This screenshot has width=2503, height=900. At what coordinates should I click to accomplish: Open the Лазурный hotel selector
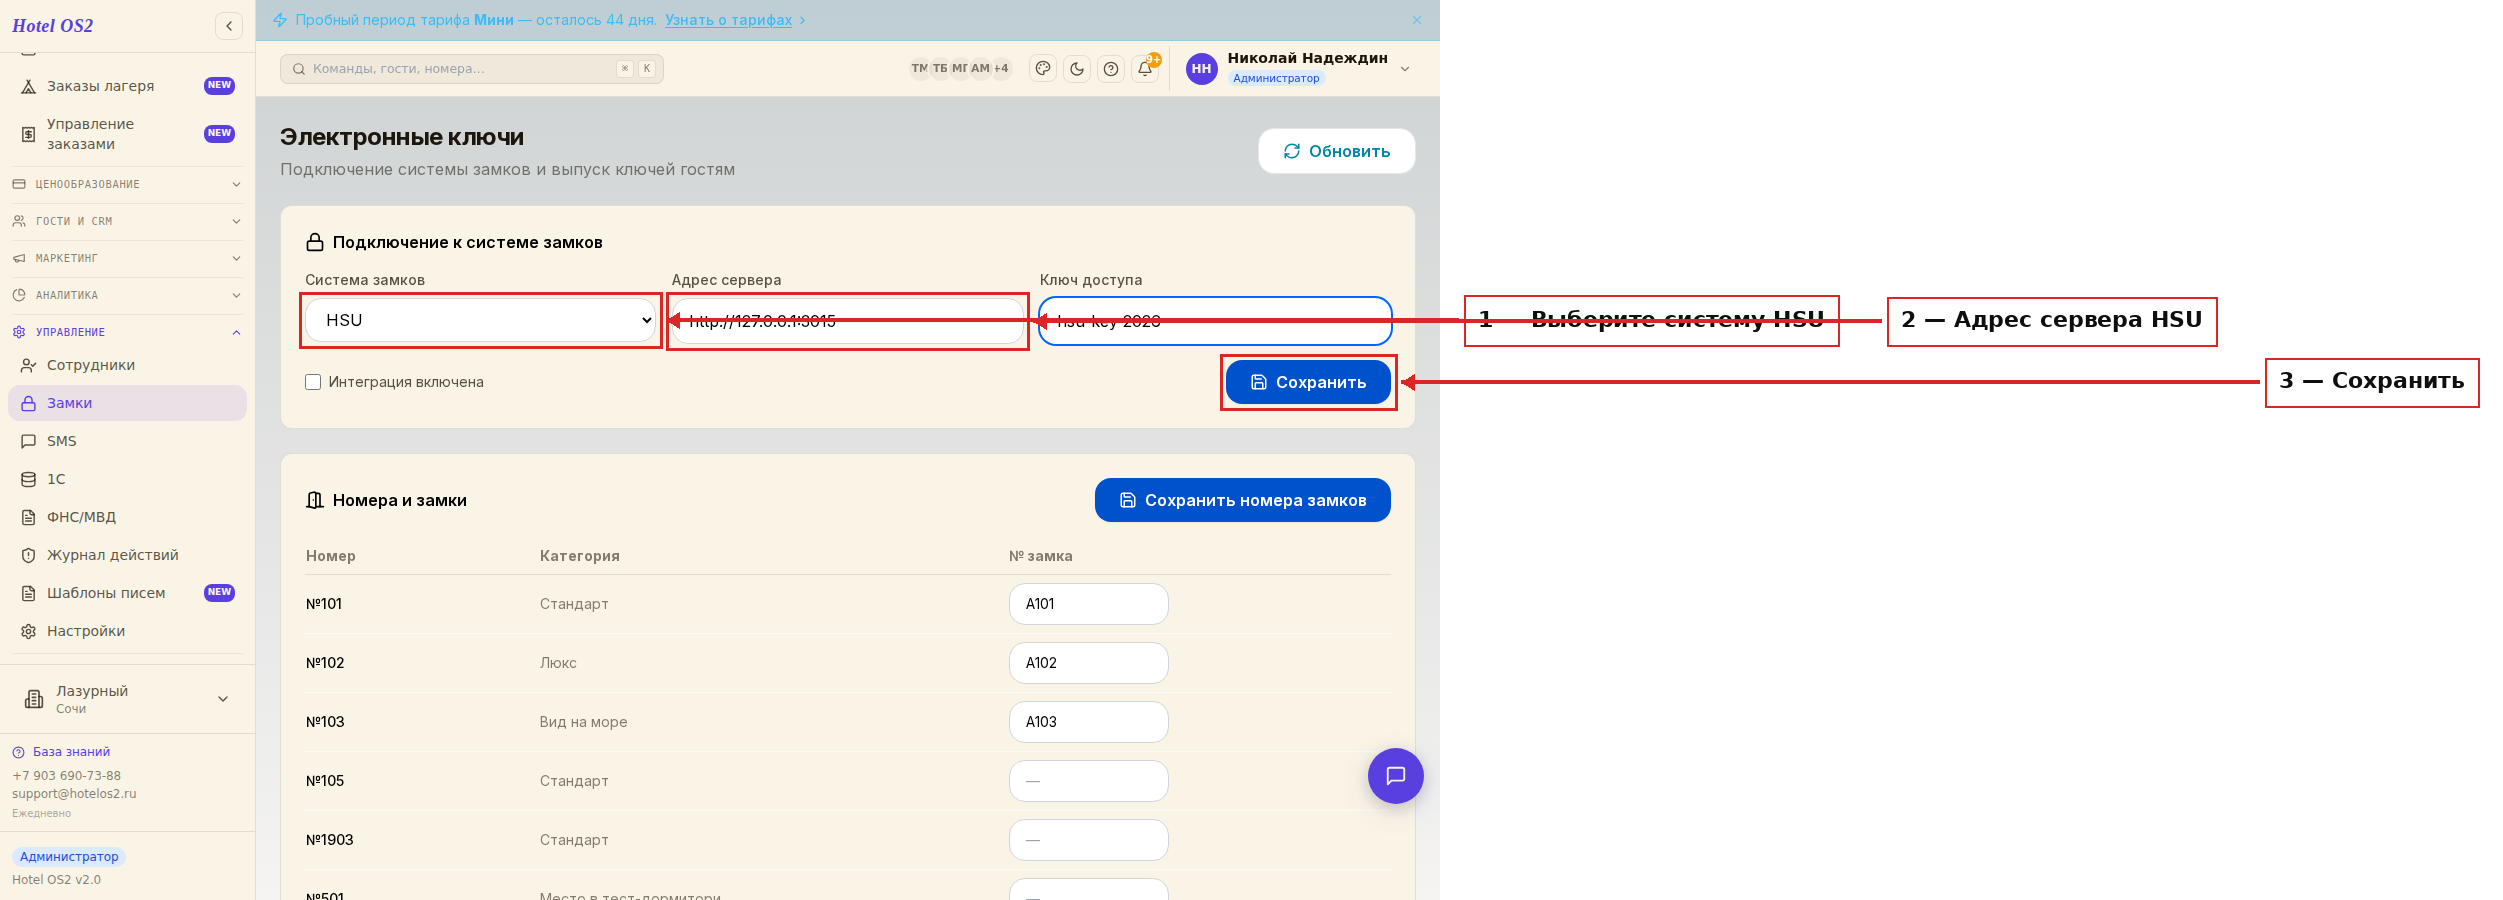[x=127, y=699]
